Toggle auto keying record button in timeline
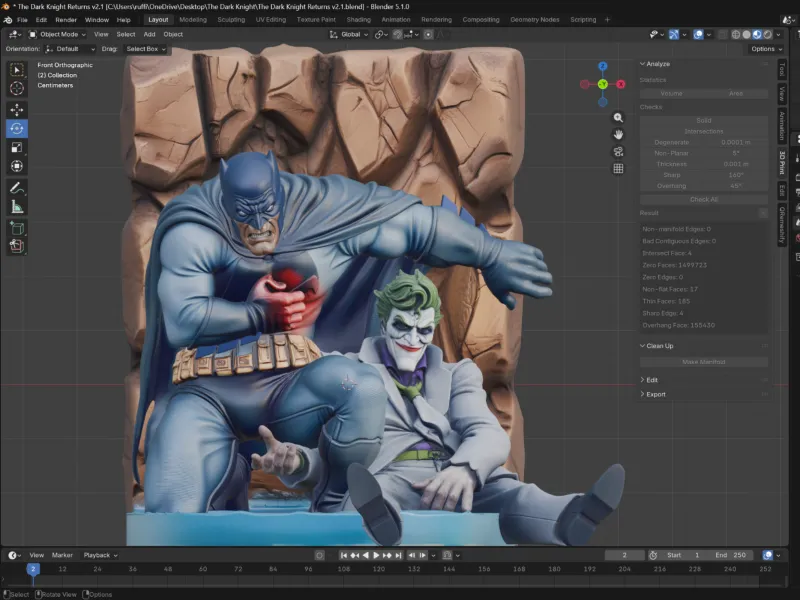800x600 pixels. 319,555
